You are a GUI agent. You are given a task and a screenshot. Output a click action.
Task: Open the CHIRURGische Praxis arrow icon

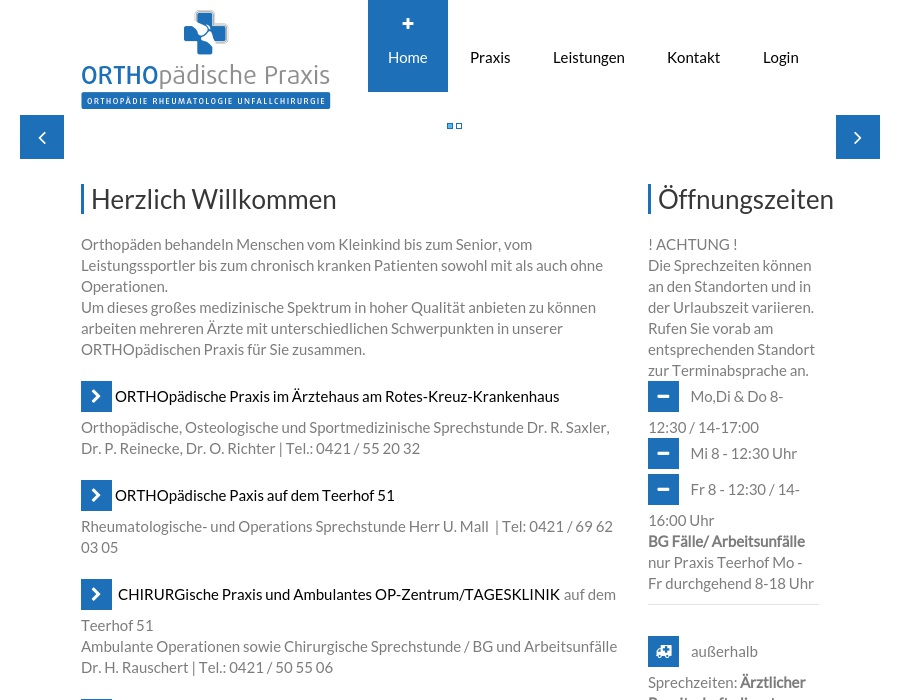point(96,594)
